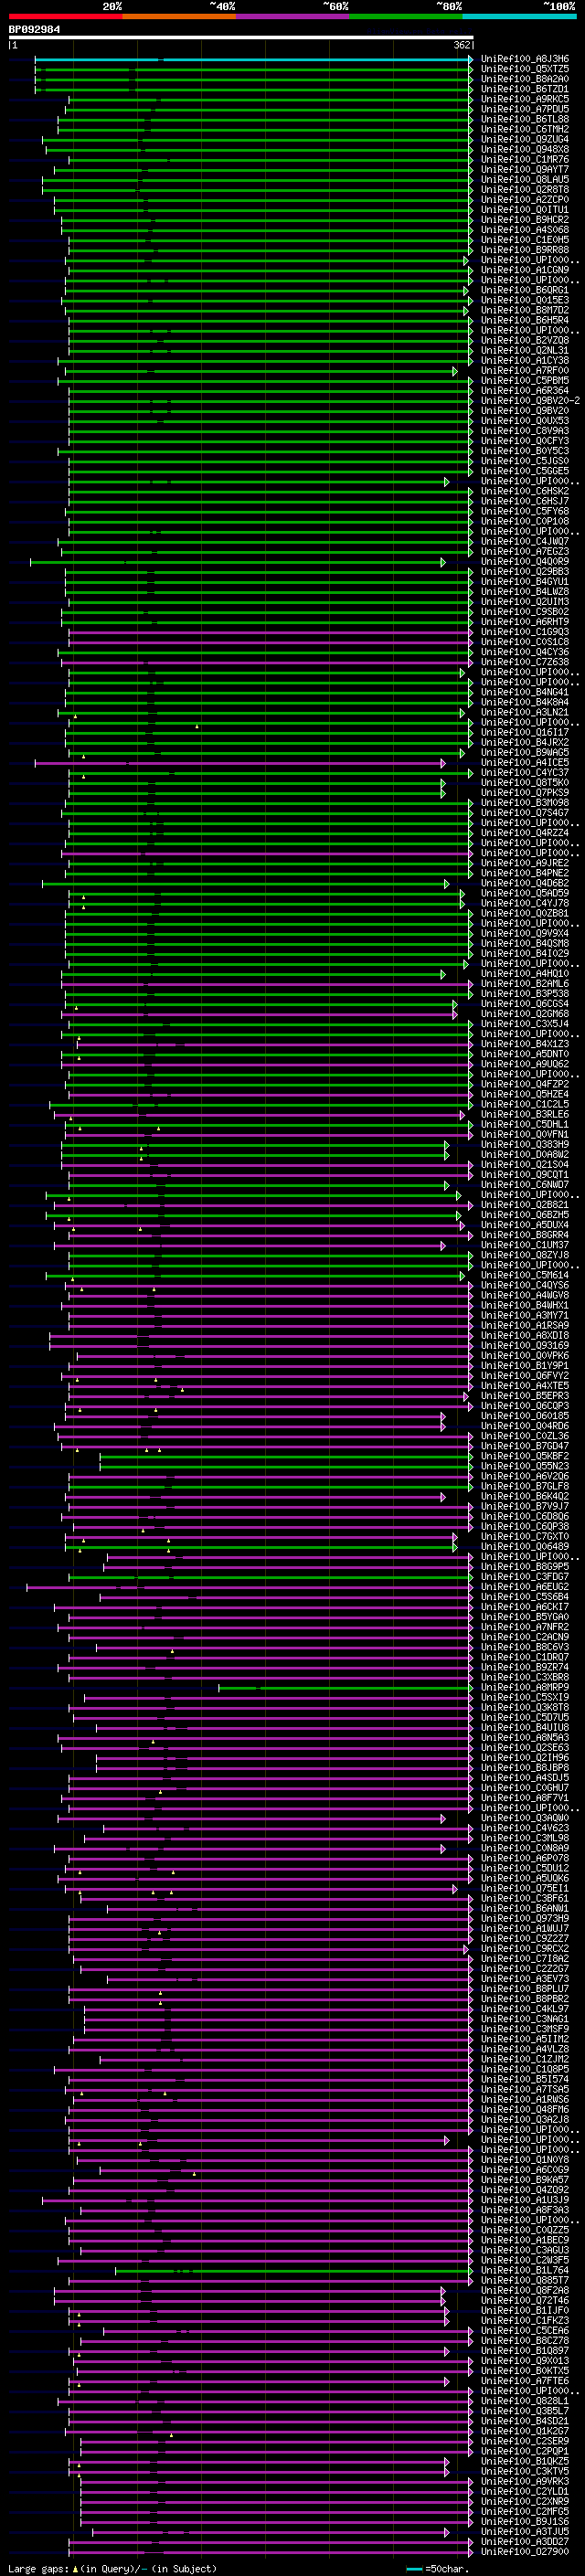Open hit UniRef100_A9UQ62

tap(525, 1064)
